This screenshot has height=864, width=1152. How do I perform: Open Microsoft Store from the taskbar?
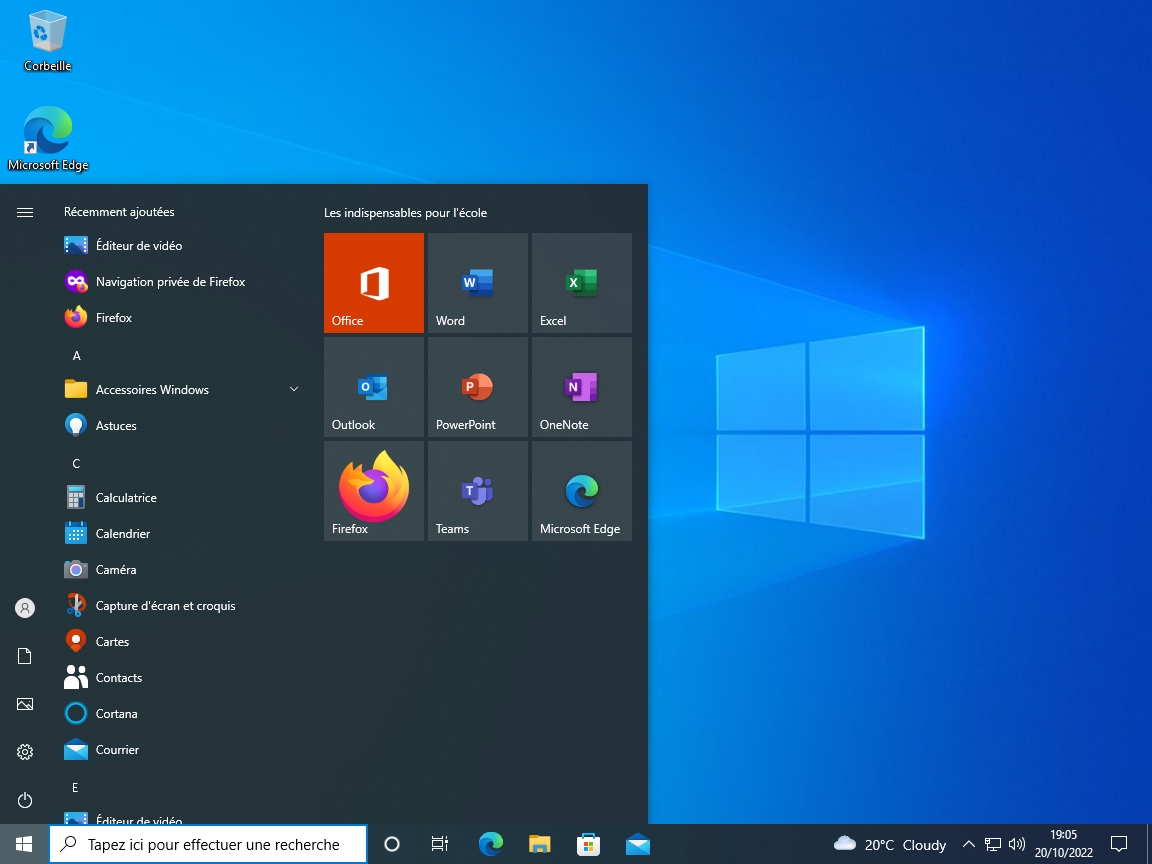coord(588,844)
